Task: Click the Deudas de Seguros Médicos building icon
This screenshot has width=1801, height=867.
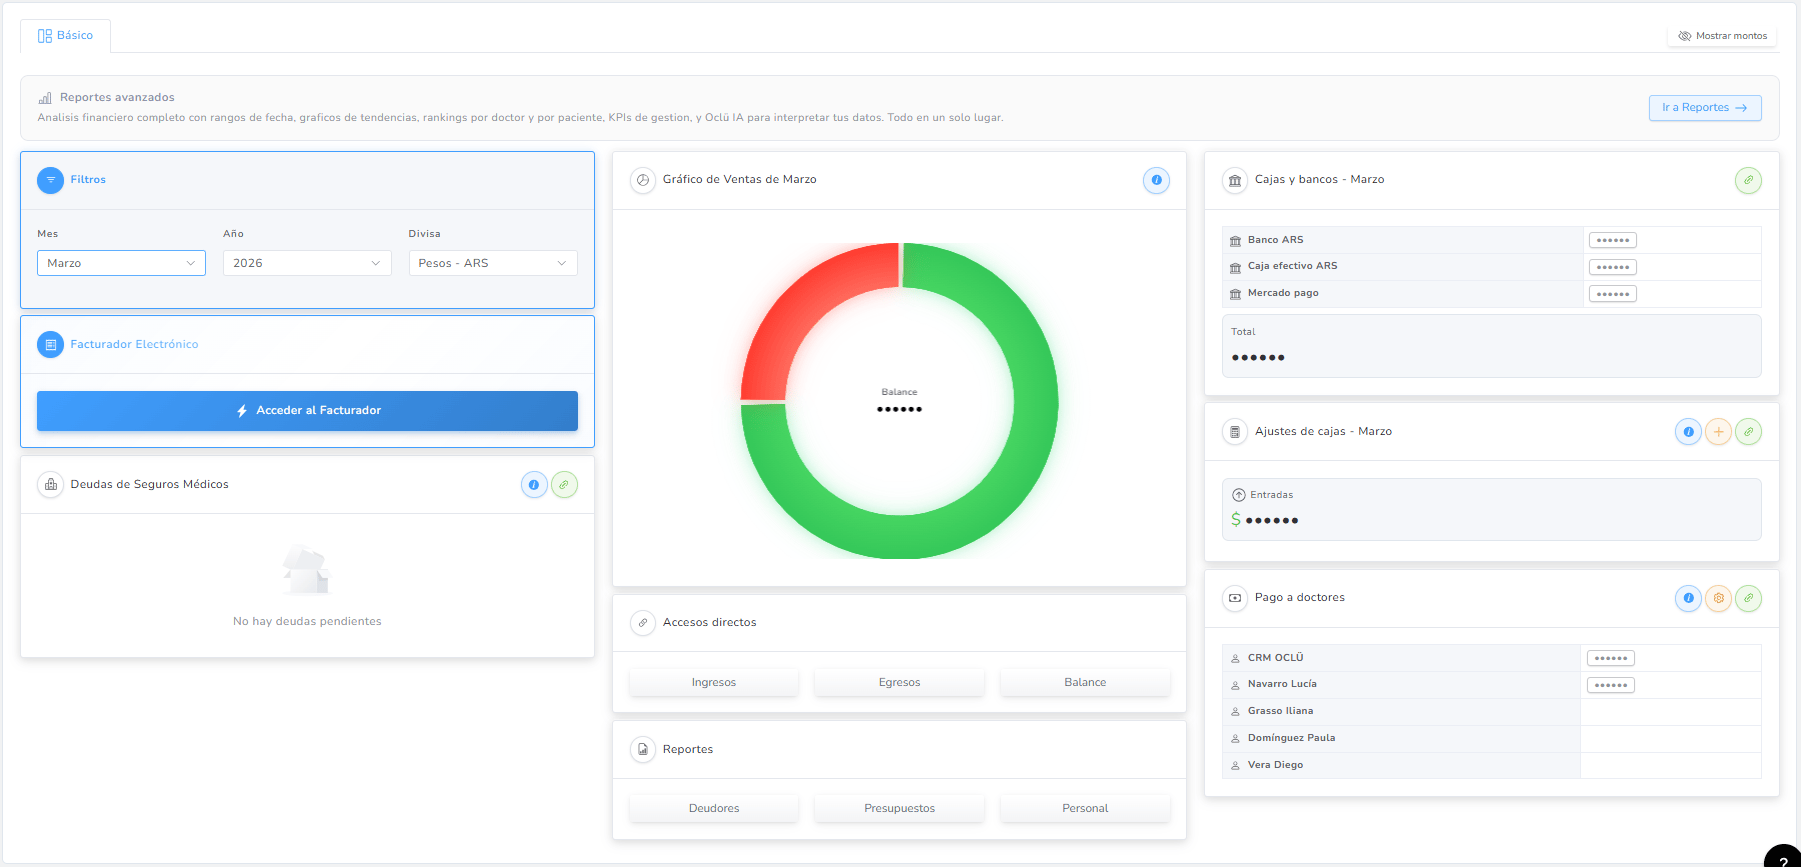Action: 50,484
